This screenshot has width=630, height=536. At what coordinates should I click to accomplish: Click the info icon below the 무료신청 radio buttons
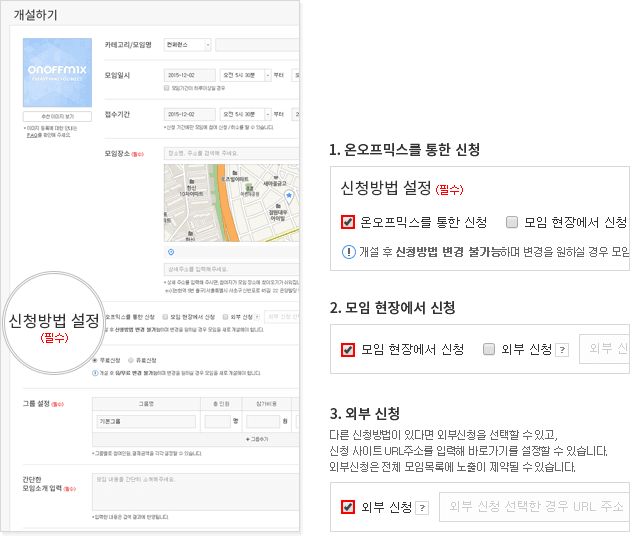coord(95,373)
